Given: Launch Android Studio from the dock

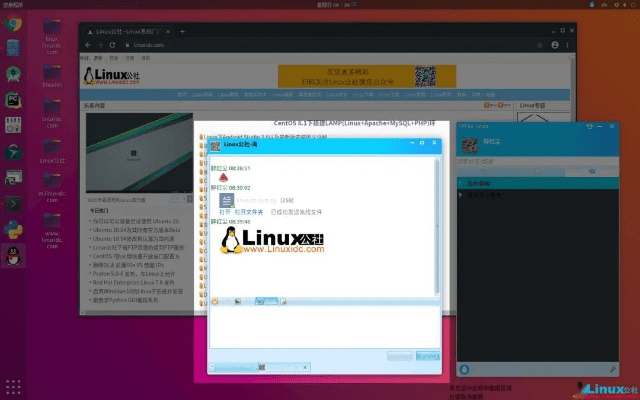Looking at the screenshot, I should click(x=13, y=74).
